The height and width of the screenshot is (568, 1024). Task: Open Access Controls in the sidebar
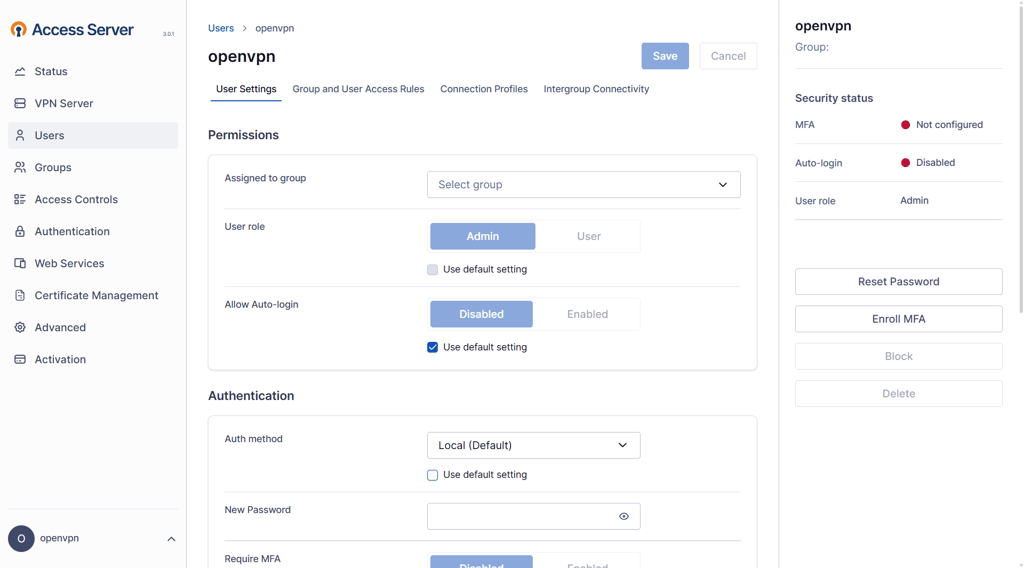click(x=93, y=199)
